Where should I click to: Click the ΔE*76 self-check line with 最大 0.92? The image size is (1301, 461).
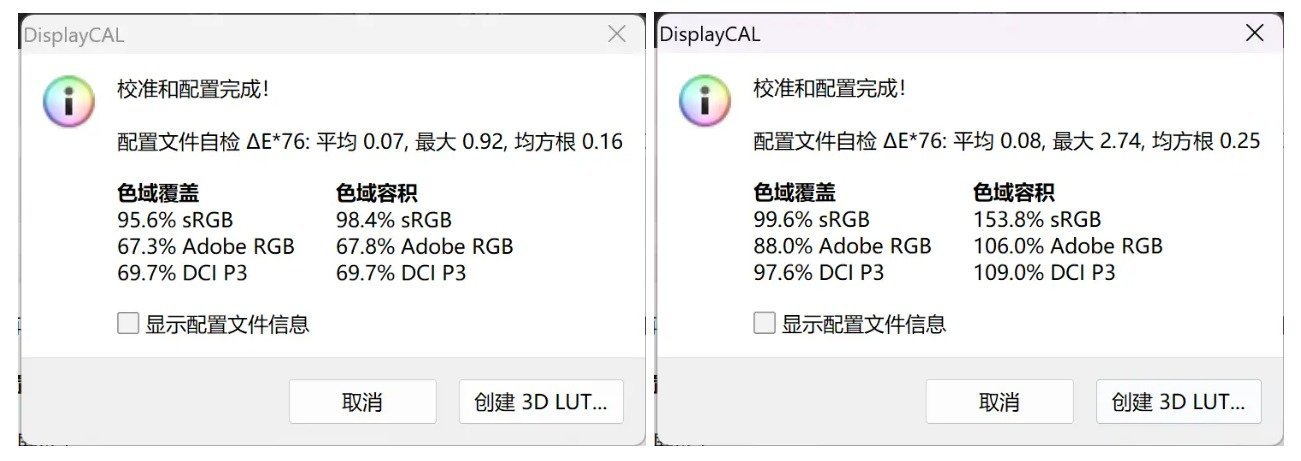tap(370, 142)
